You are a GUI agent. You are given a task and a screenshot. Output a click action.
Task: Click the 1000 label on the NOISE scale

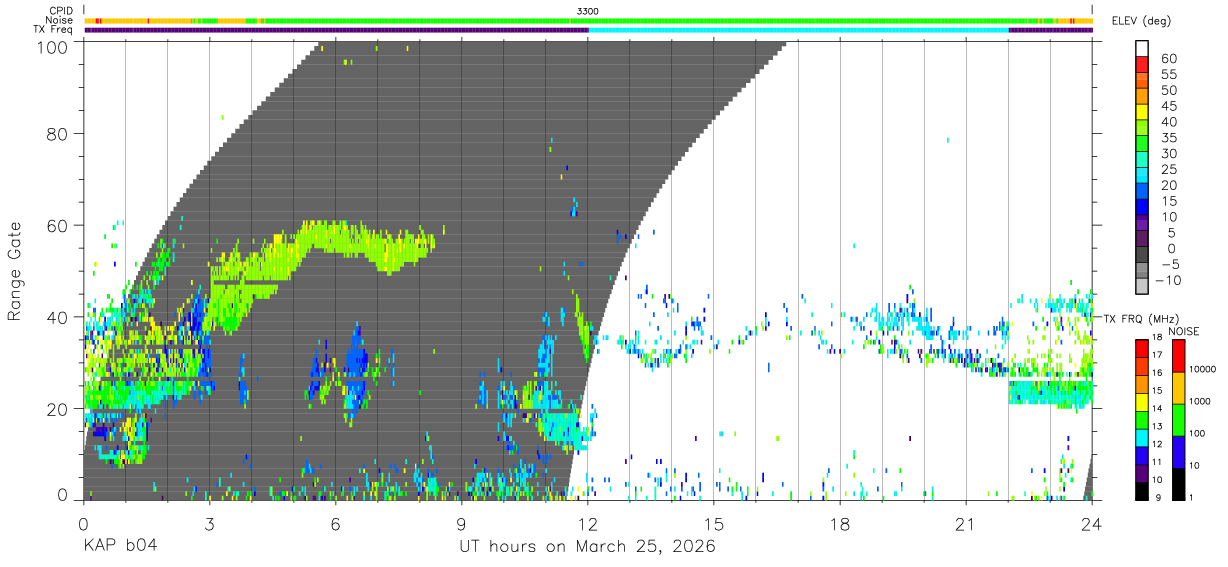pos(1201,401)
